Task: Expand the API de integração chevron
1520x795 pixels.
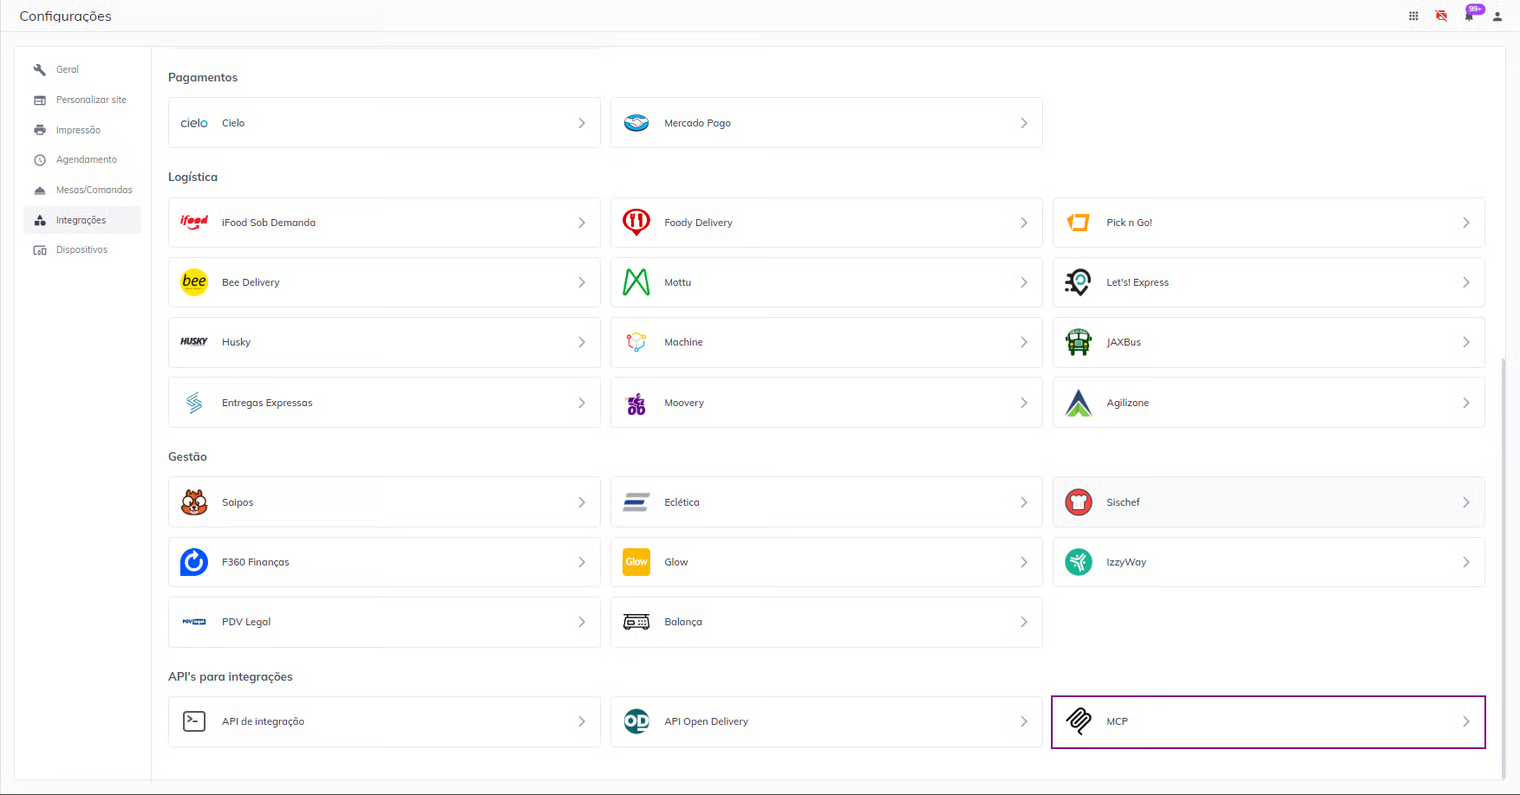Action: point(582,721)
